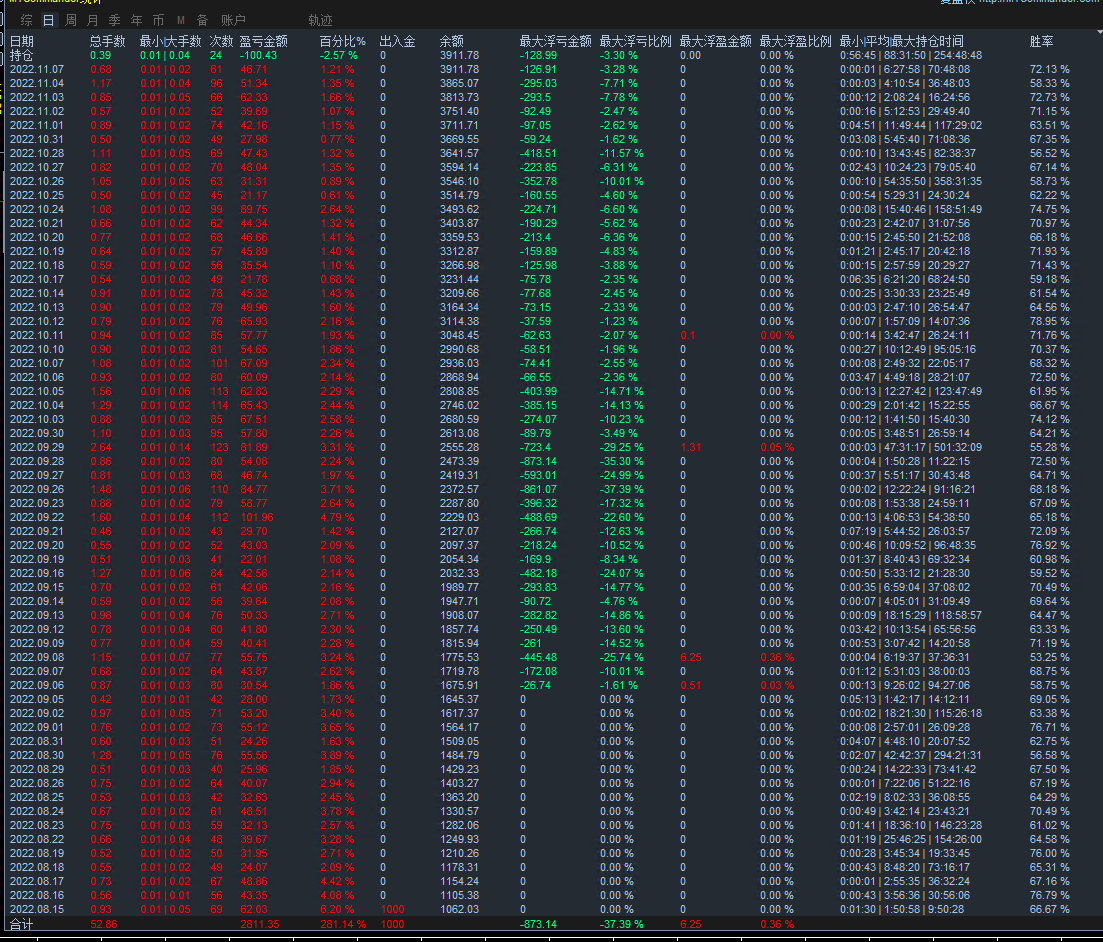Screen dimensions: 1103x942
Task: Click the 出入金 column header
Action: (397, 42)
